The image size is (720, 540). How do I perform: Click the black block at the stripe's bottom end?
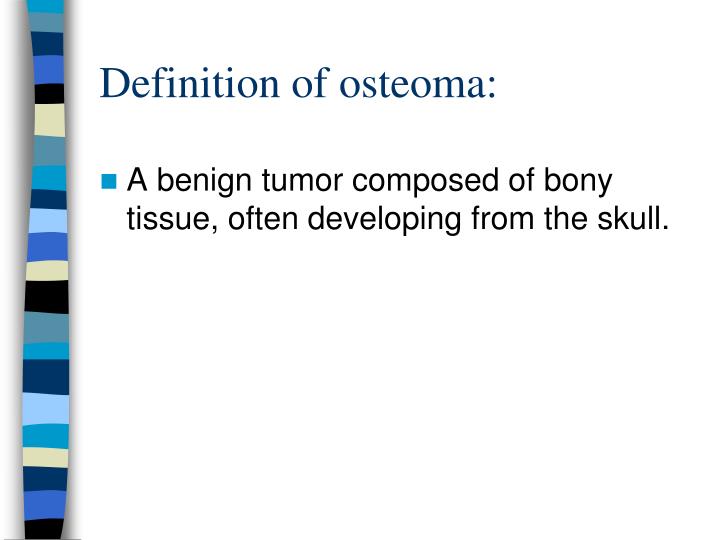tap(43, 529)
